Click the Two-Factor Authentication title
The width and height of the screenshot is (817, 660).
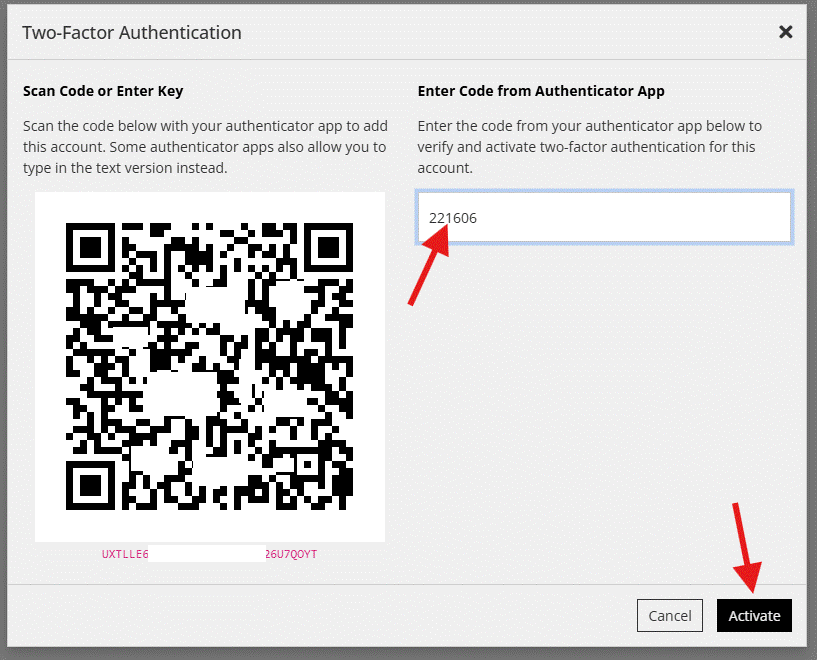coord(132,32)
